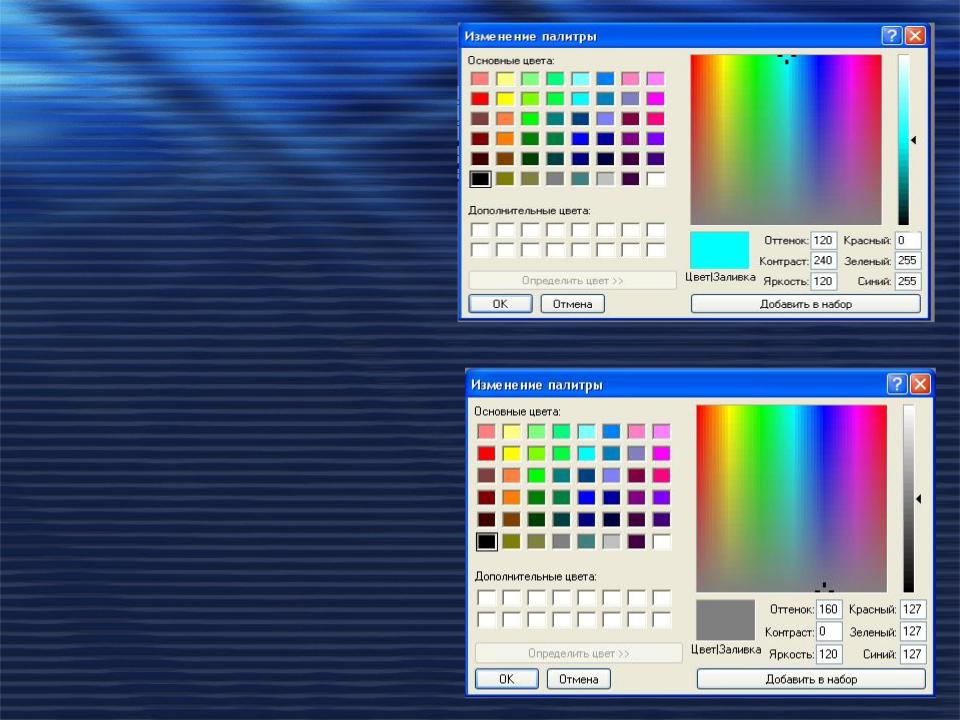Select first empty Дополнительные цвета slot in upper dialog
Screen dimensions: 960x720
pyautogui.click(x=480, y=230)
